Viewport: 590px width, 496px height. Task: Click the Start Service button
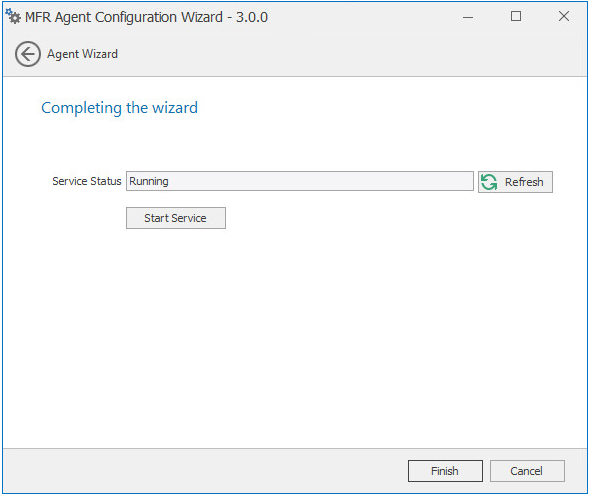click(176, 218)
